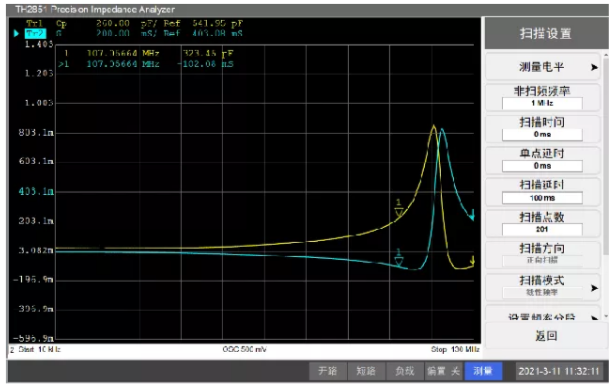Click the side menu vertical scrollbar
The image size is (613, 389).
pos(606,156)
